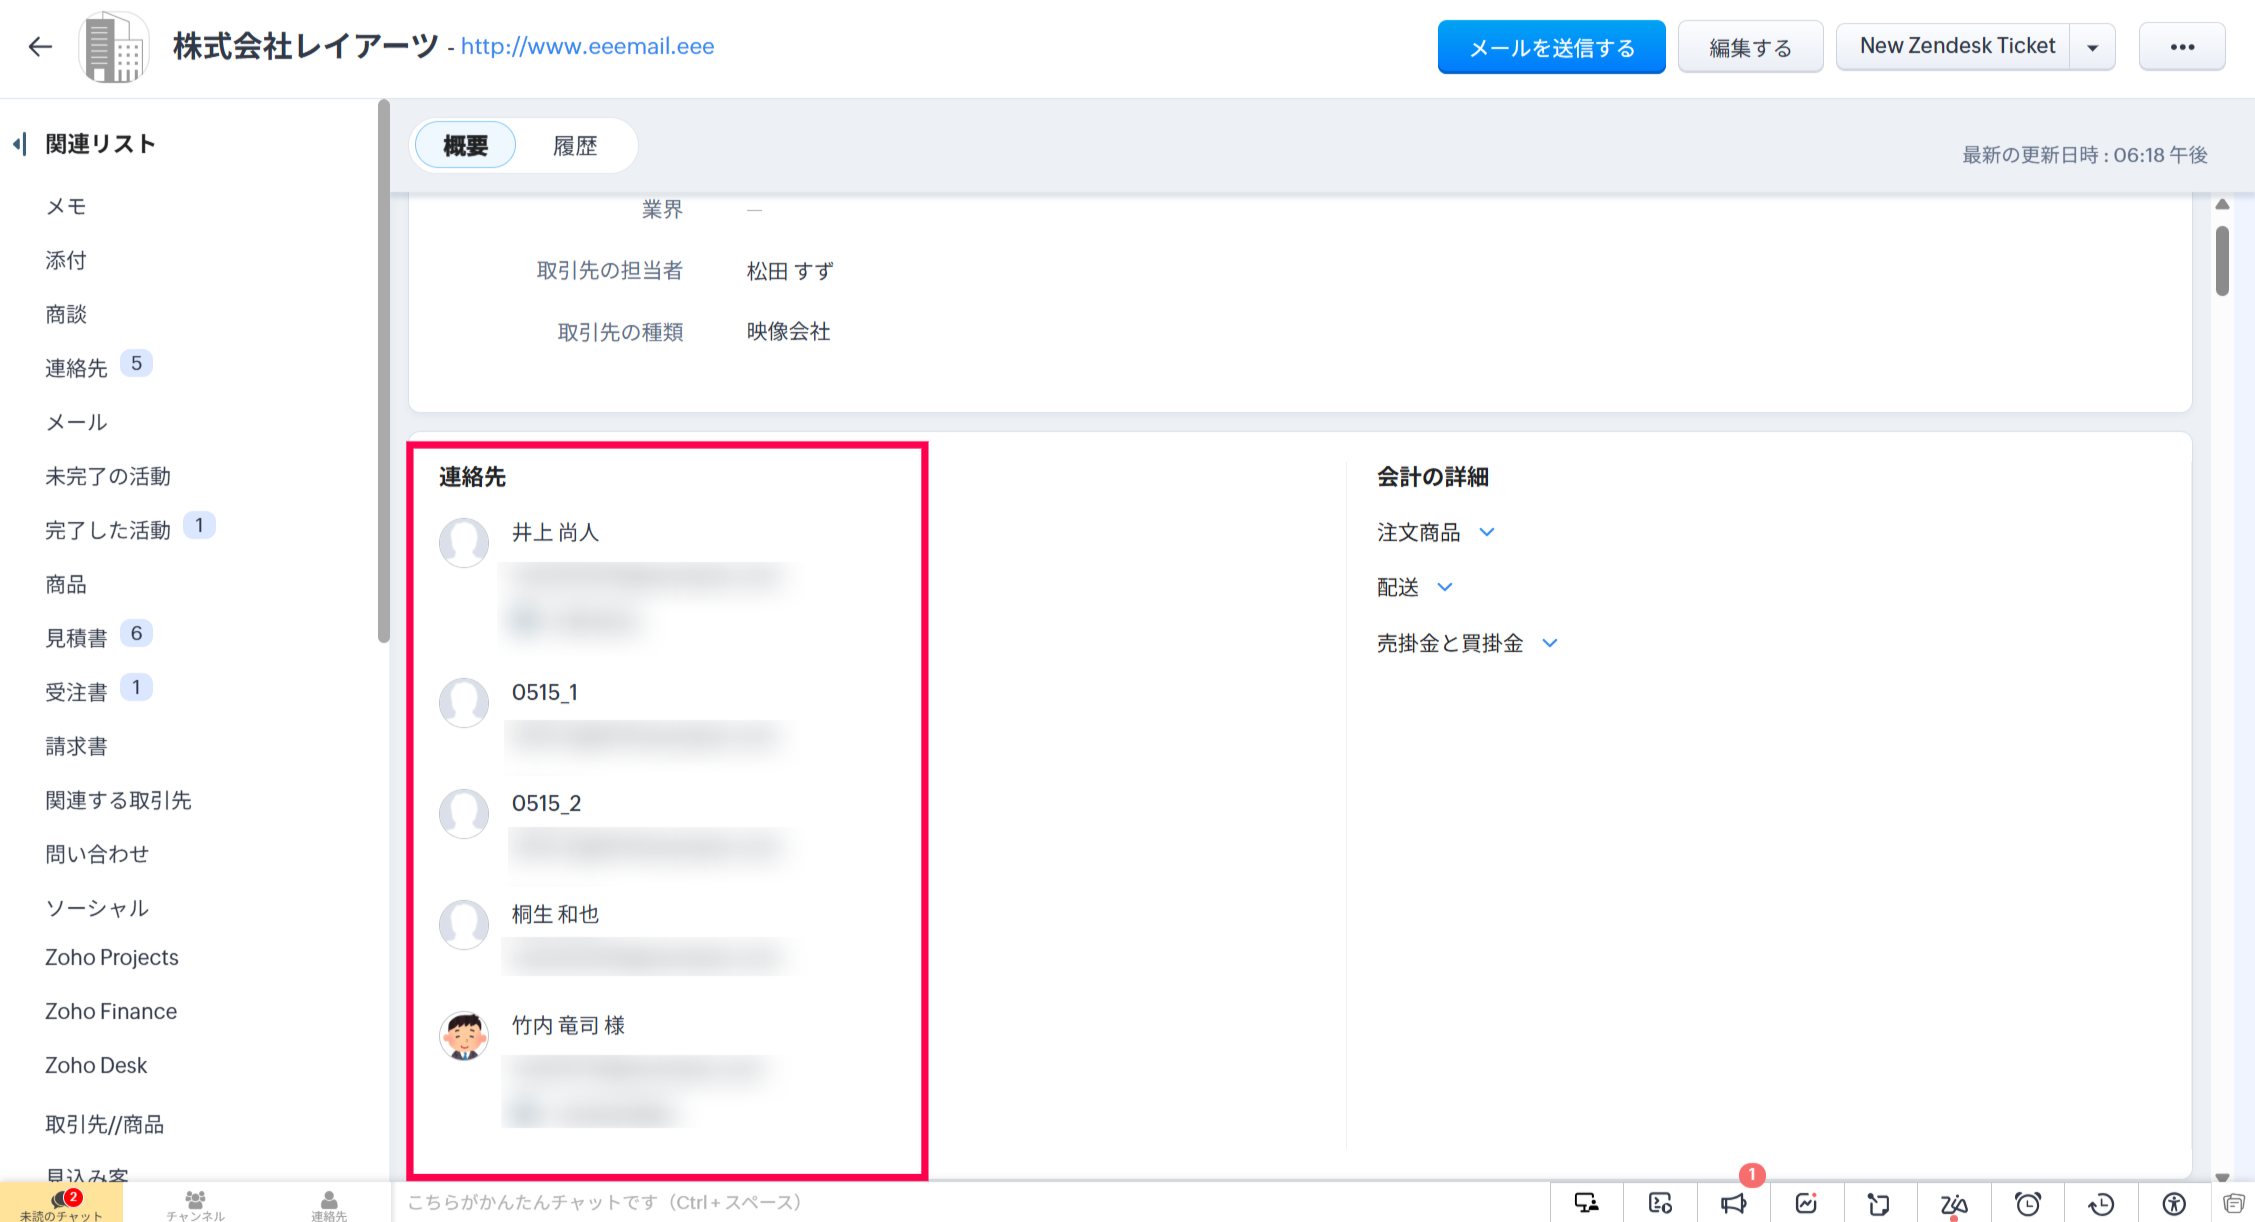Open the chat channels icon
This screenshot has width=2255, height=1222.
(195, 1203)
